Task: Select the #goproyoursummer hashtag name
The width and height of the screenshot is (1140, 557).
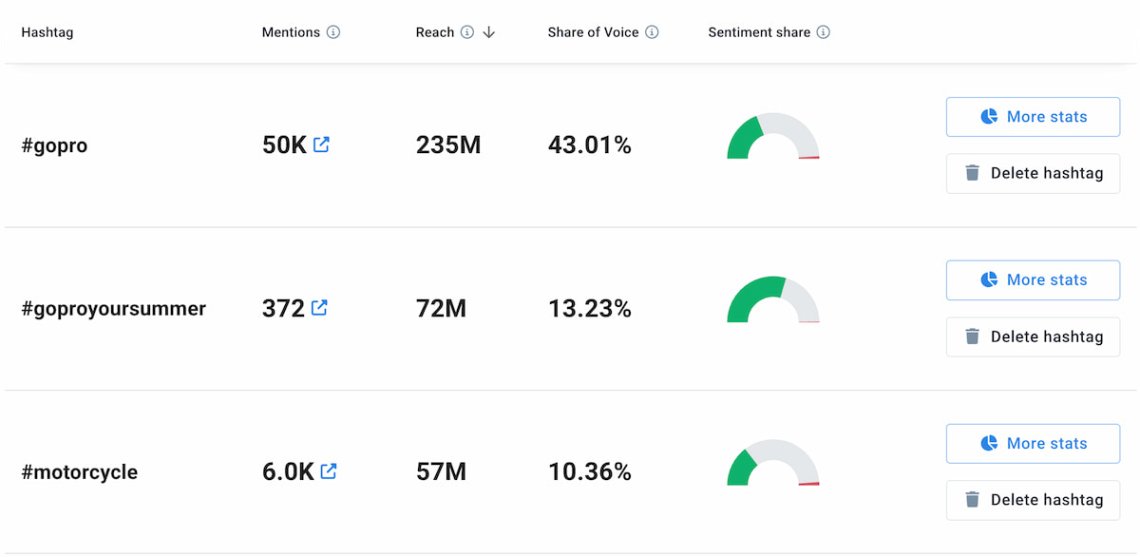Action: [x=114, y=309]
